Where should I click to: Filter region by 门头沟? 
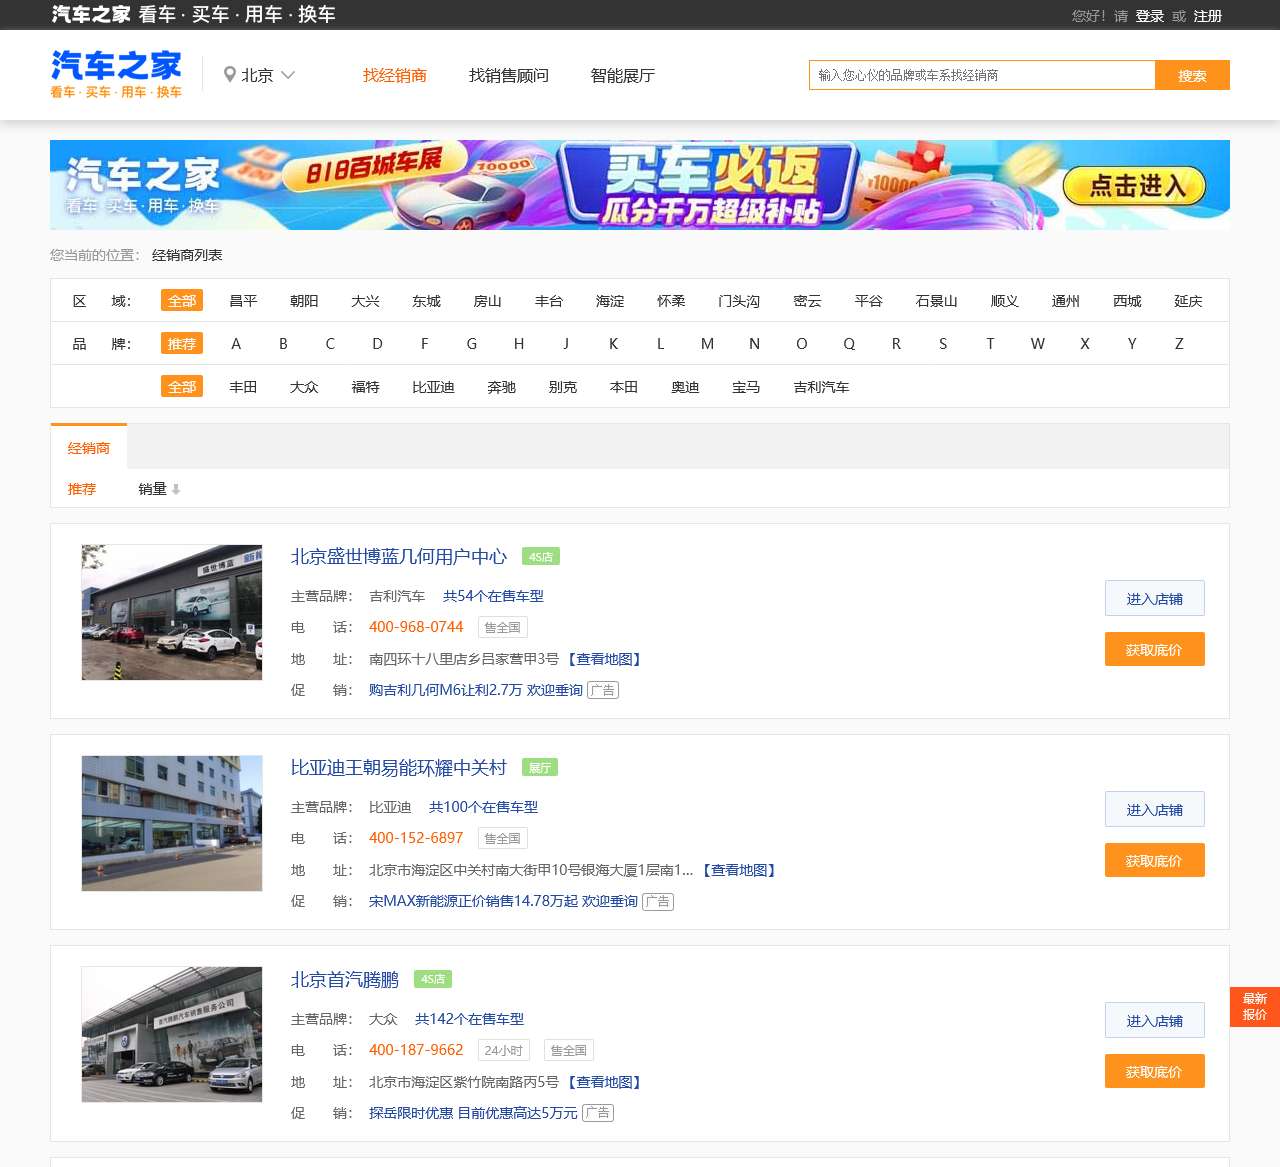pyautogui.click(x=739, y=301)
